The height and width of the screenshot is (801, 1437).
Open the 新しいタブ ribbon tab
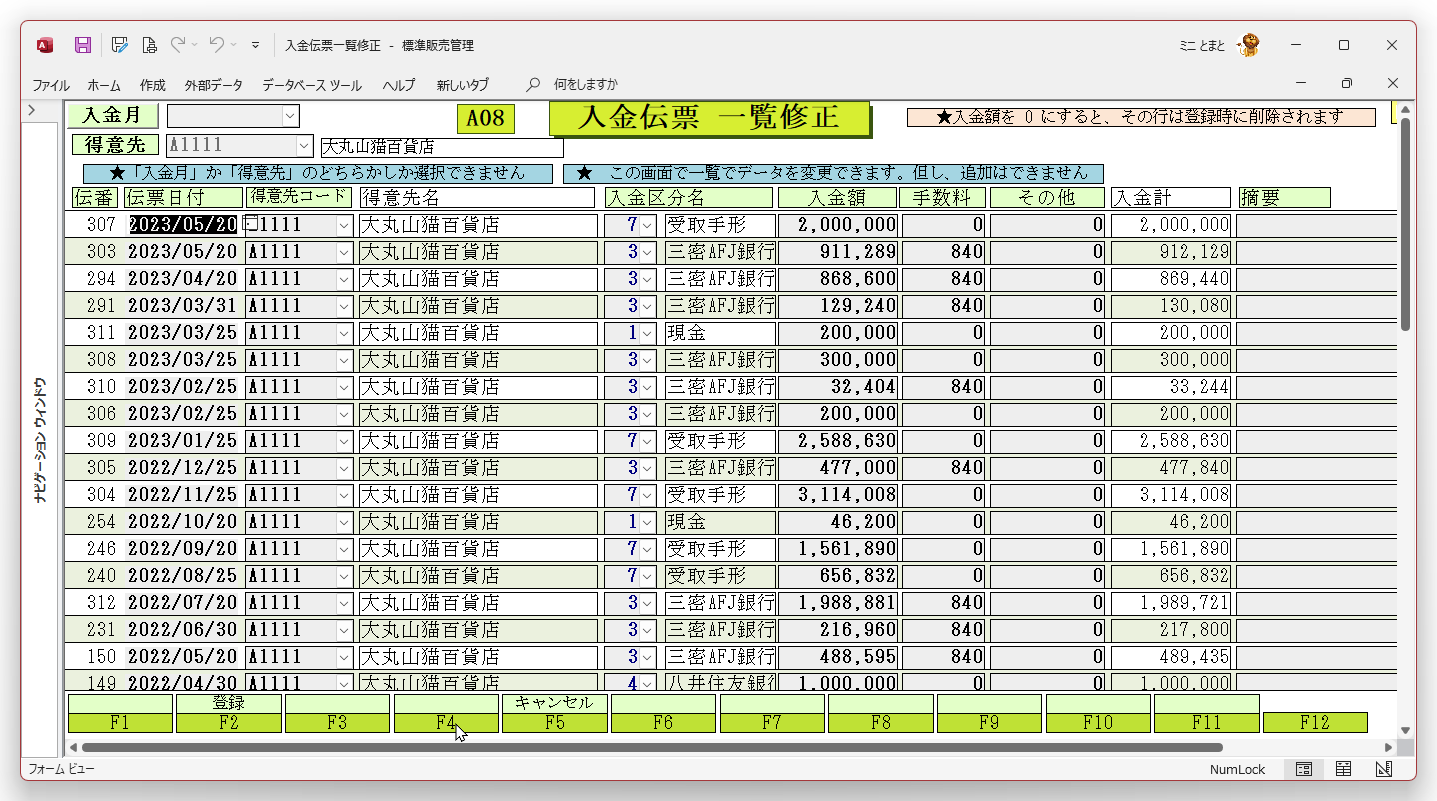(x=462, y=85)
